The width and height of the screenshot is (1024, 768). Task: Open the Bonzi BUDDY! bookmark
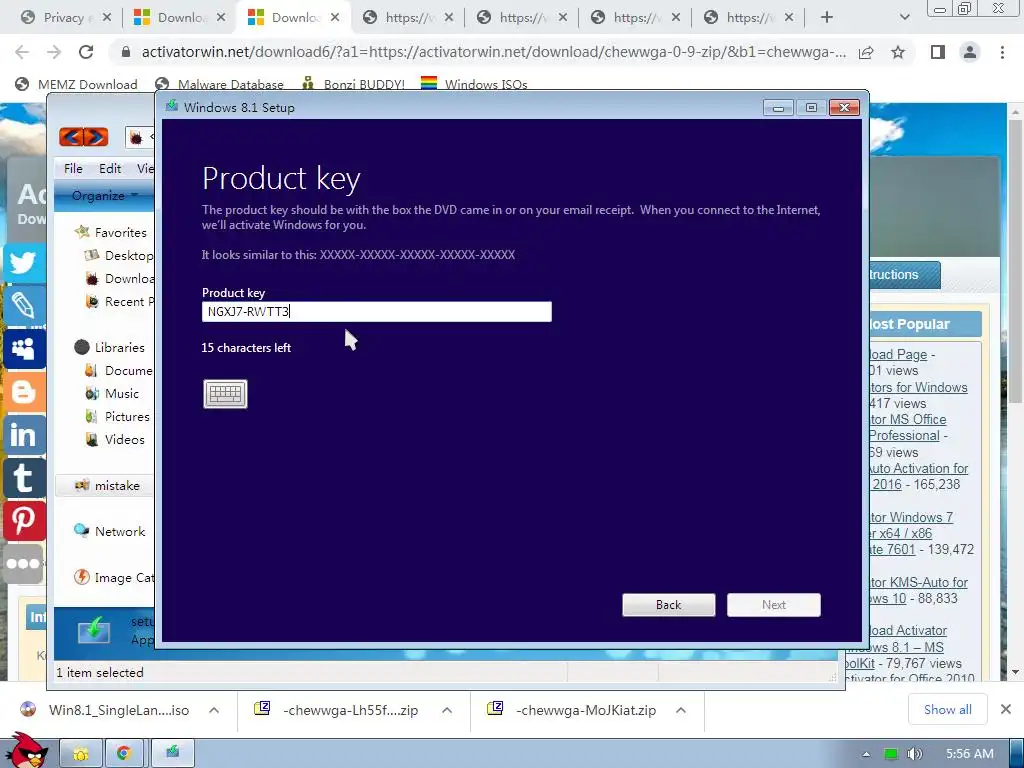coord(353,84)
